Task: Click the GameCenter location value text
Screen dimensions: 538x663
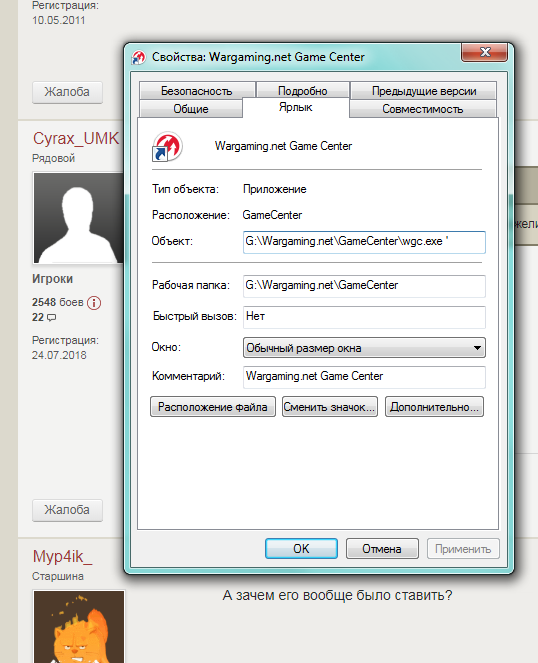Action: [272, 215]
